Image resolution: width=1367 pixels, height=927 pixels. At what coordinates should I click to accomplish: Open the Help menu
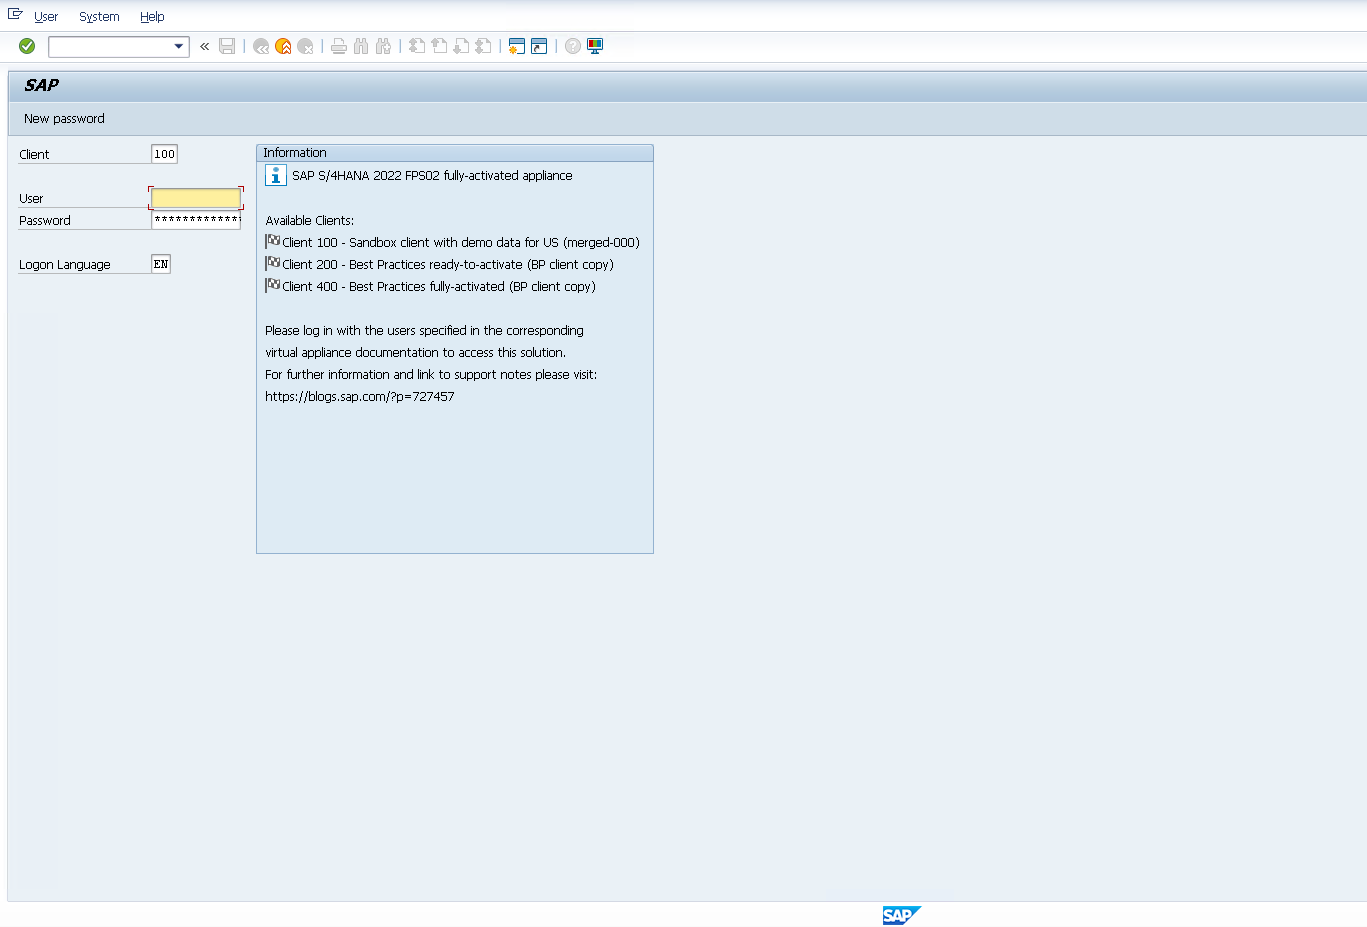(x=152, y=17)
